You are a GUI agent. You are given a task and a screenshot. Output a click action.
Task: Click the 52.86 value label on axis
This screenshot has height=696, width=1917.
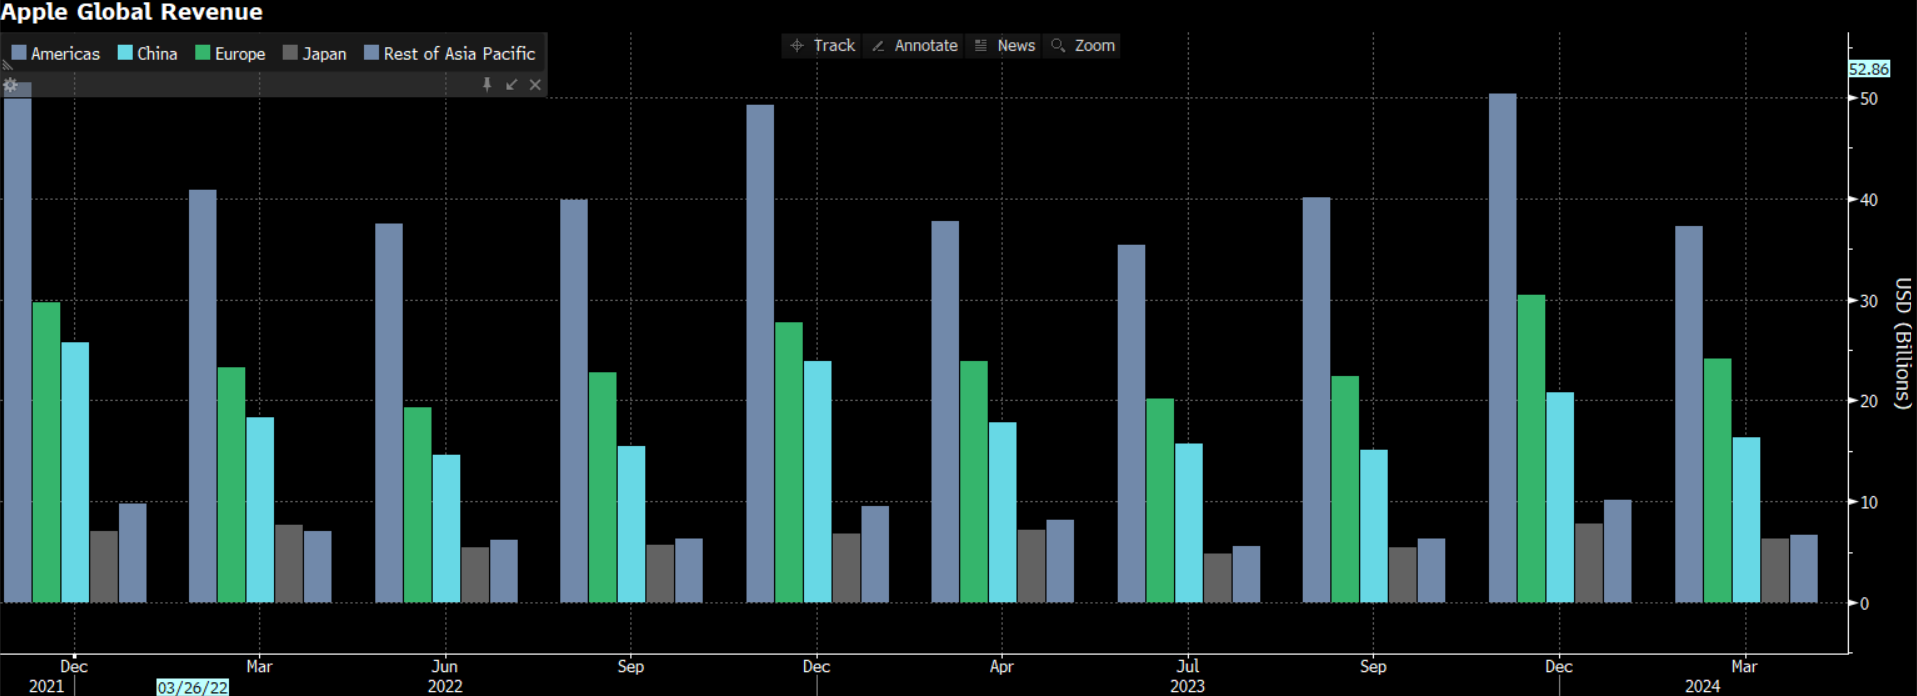[1868, 69]
